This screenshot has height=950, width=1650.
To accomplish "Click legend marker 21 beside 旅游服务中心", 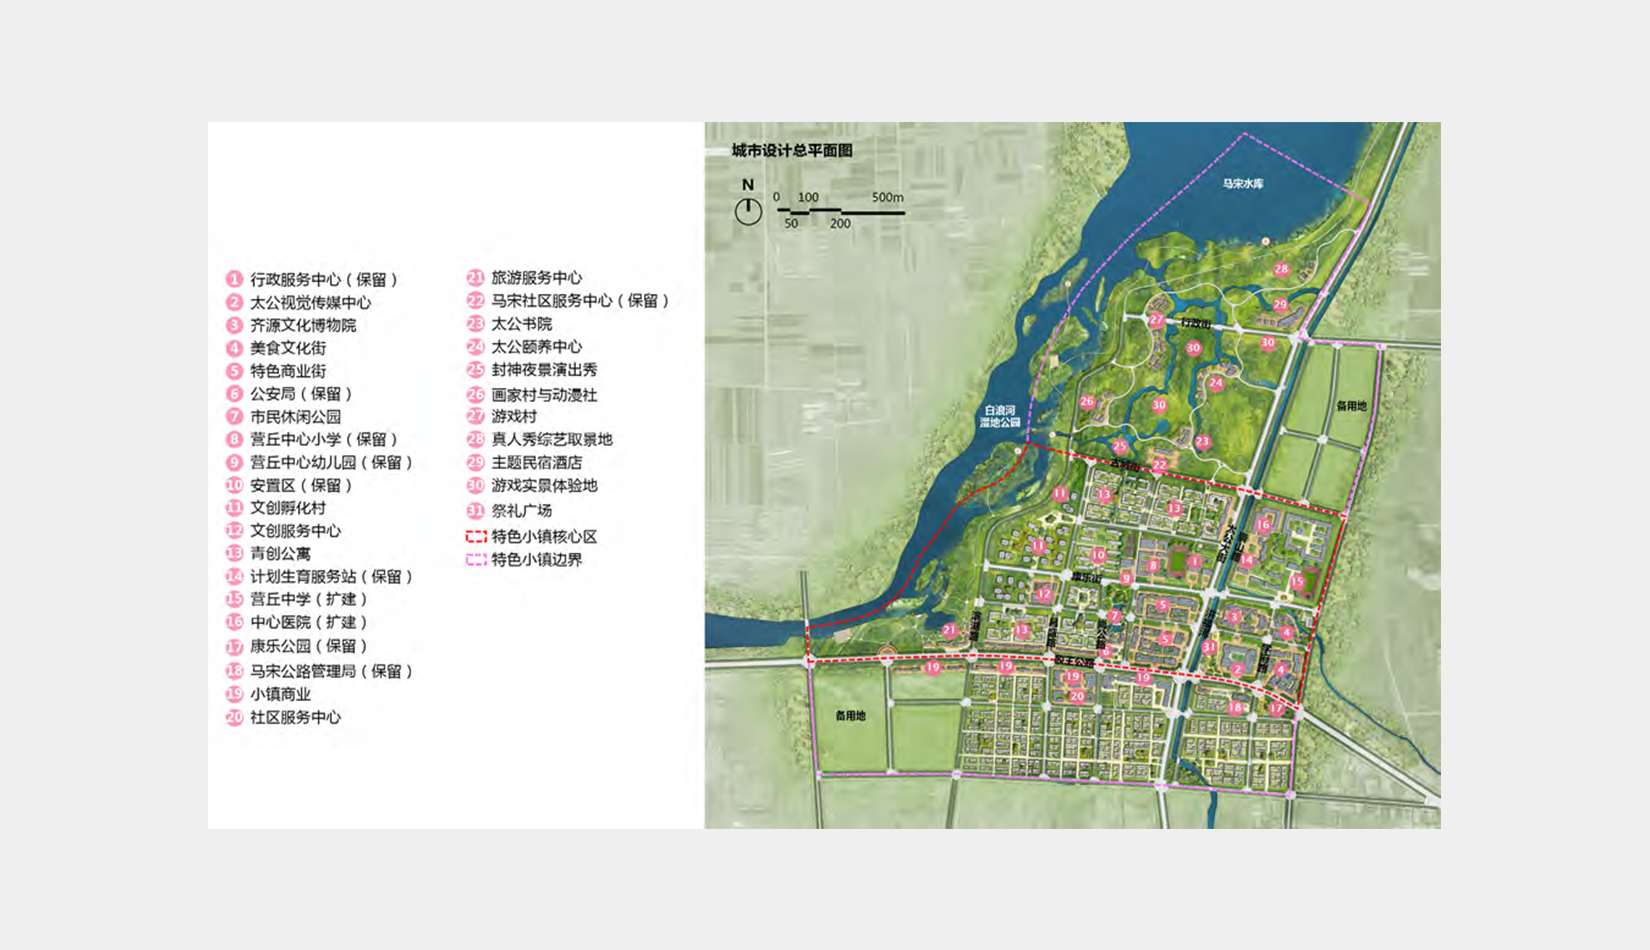I will click(476, 278).
